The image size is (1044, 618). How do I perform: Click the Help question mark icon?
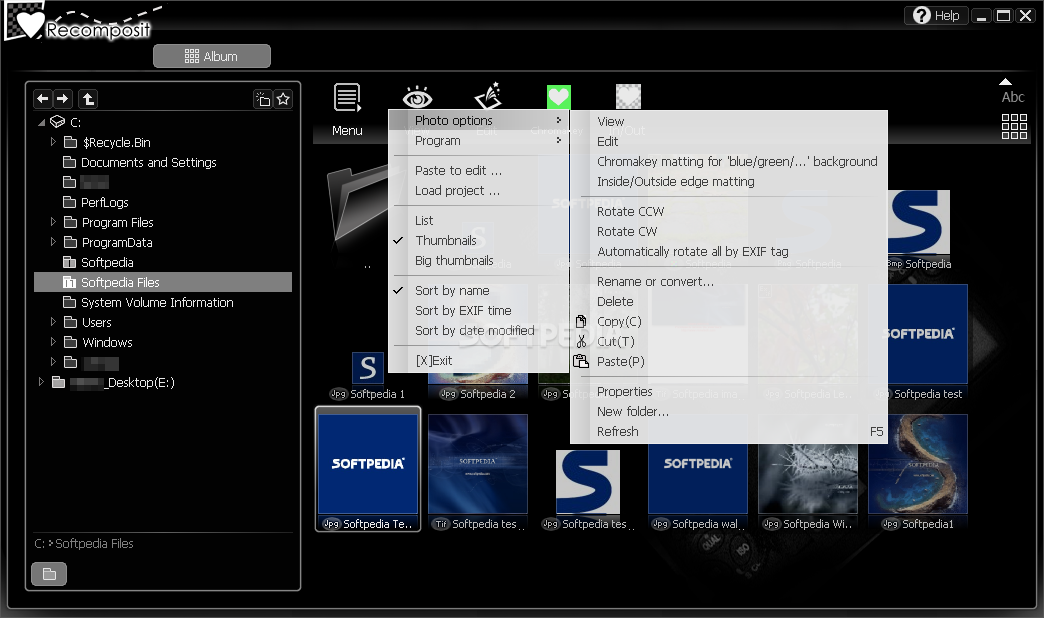click(x=921, y=15)
